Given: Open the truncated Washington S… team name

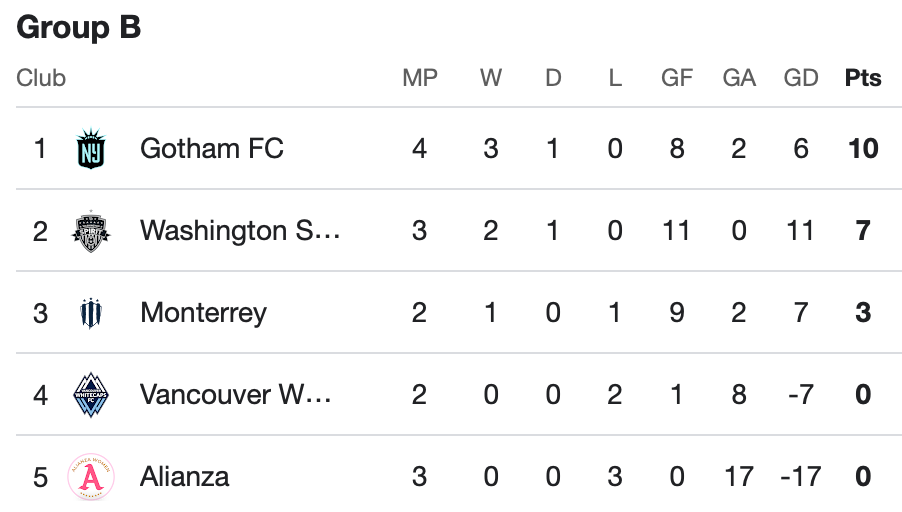Looking at the screenshot, I should [x=240, y=231].
